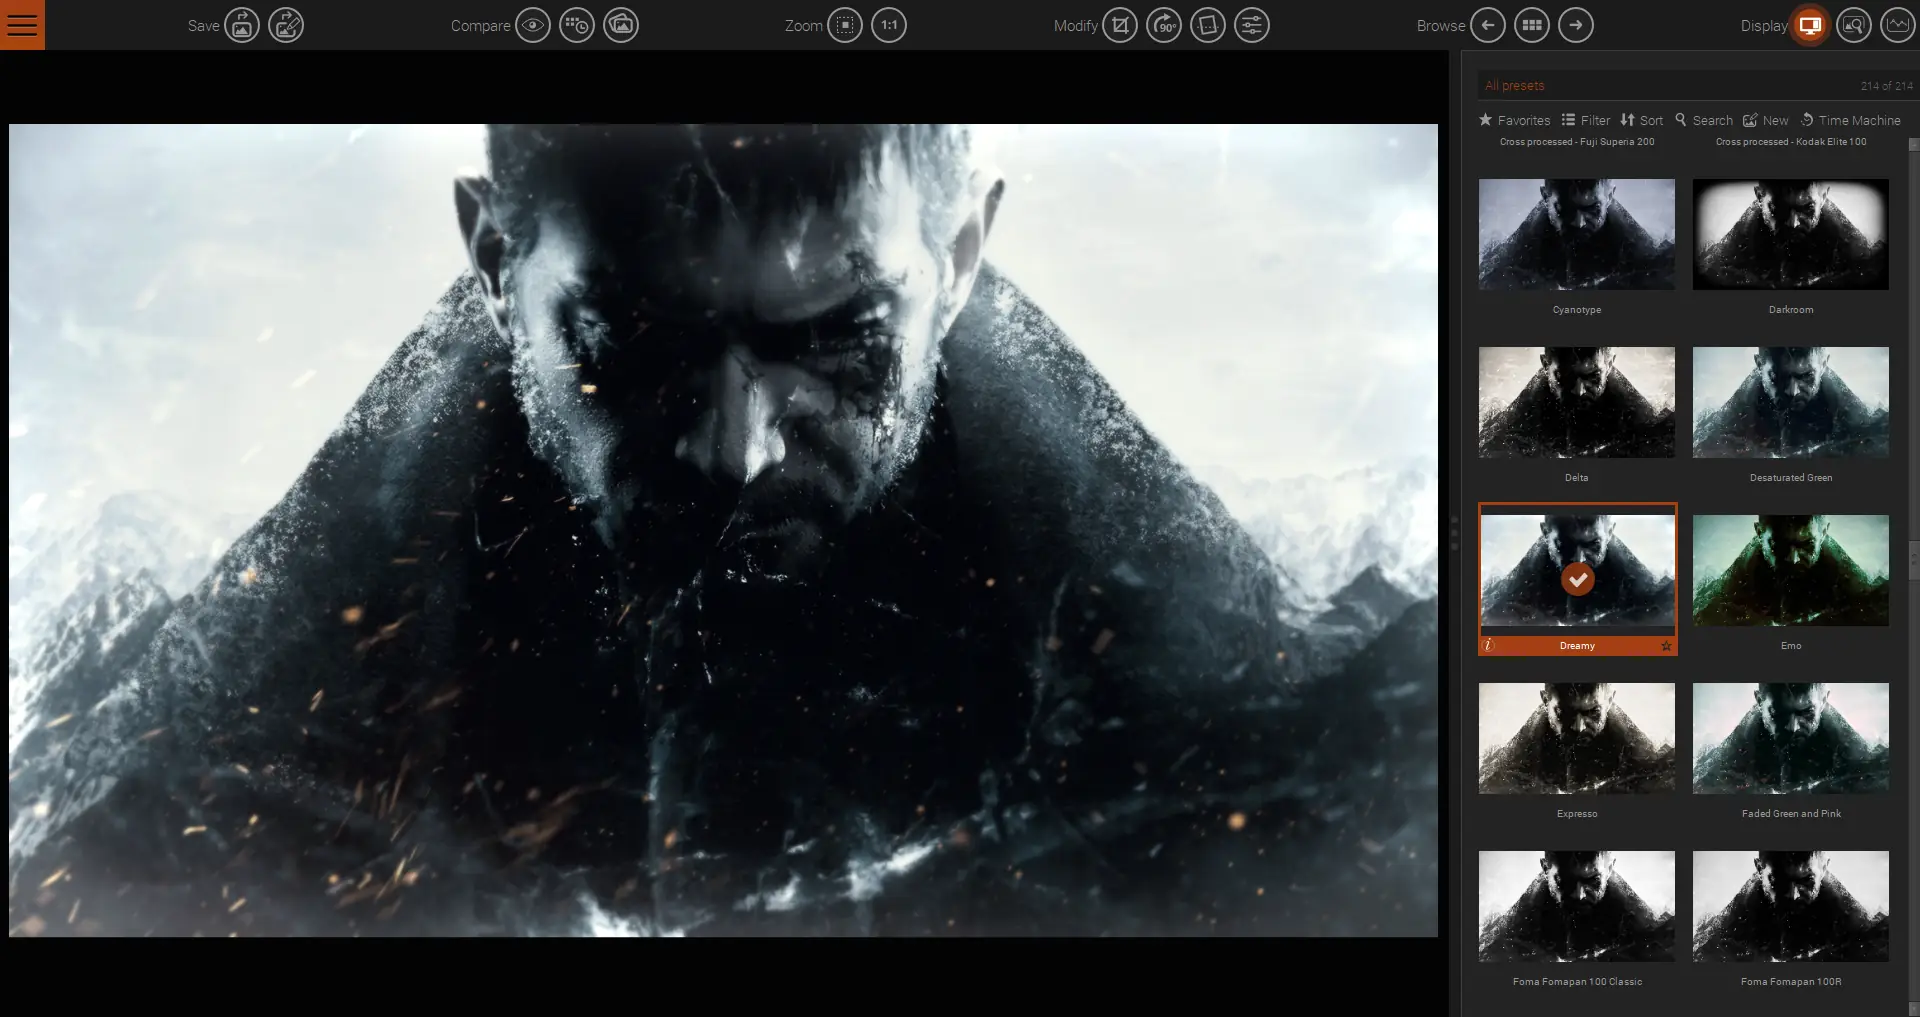This screenshot has height=1017, width=1920.
Task: Show info for the Dreamy preset
Action: pos(1488,646)
